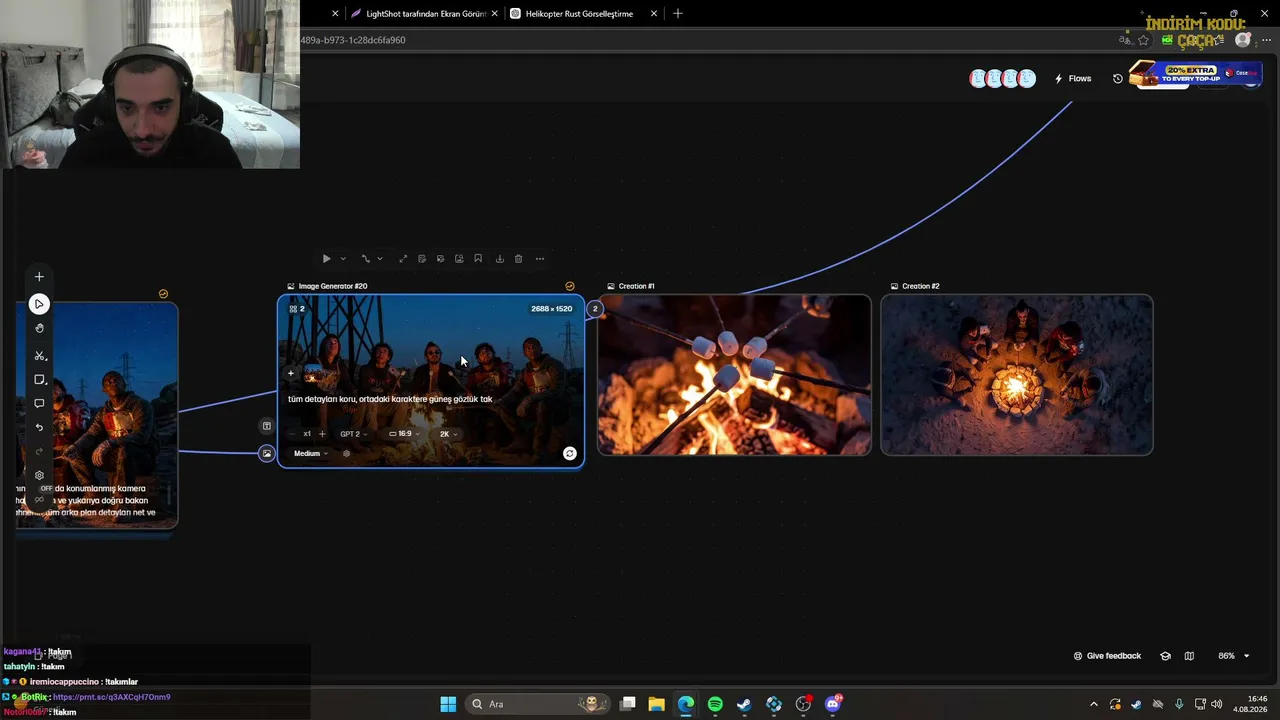The width and height of the screenshot is (1280, 720).
Task: Select the Creation #2 overhead campfire image
Action: pos(1017,375)
